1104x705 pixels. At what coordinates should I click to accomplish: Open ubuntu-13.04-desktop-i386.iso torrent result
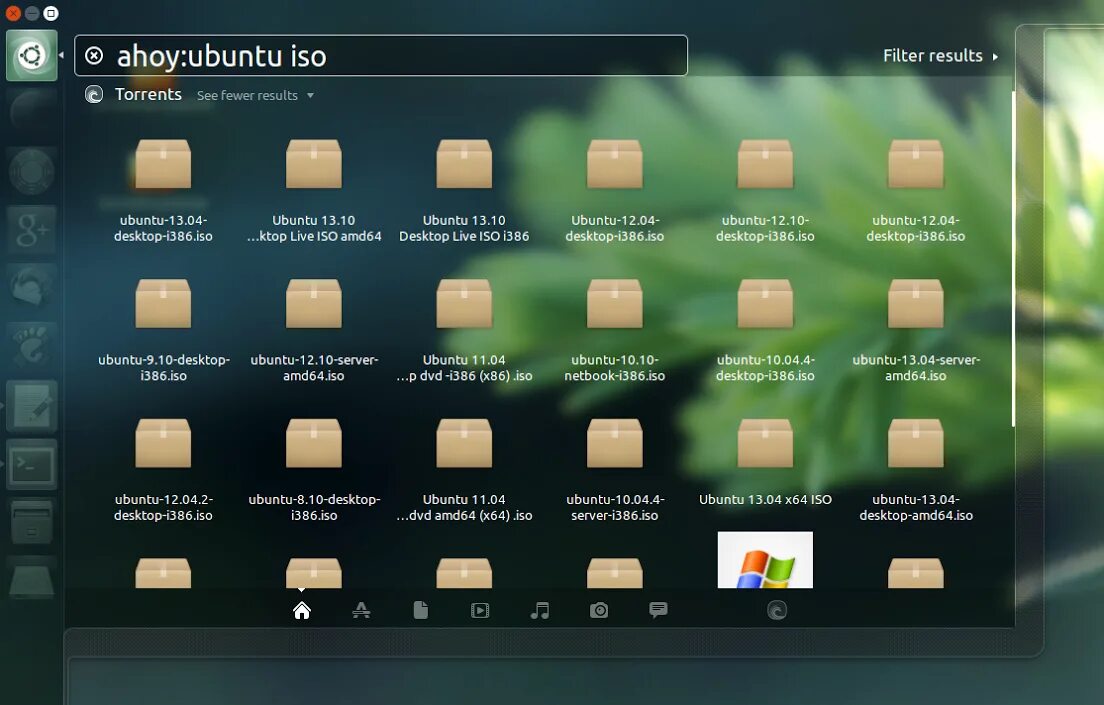click(x=163, y=190)
